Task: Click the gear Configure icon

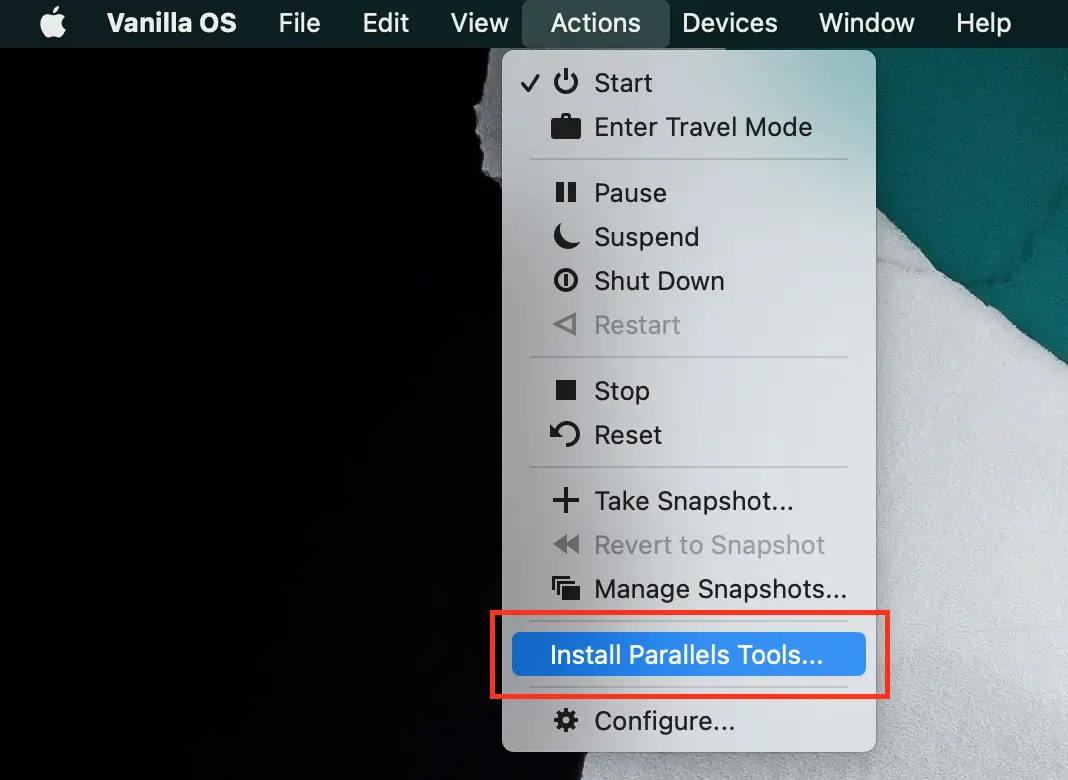Action: point(565,720)
